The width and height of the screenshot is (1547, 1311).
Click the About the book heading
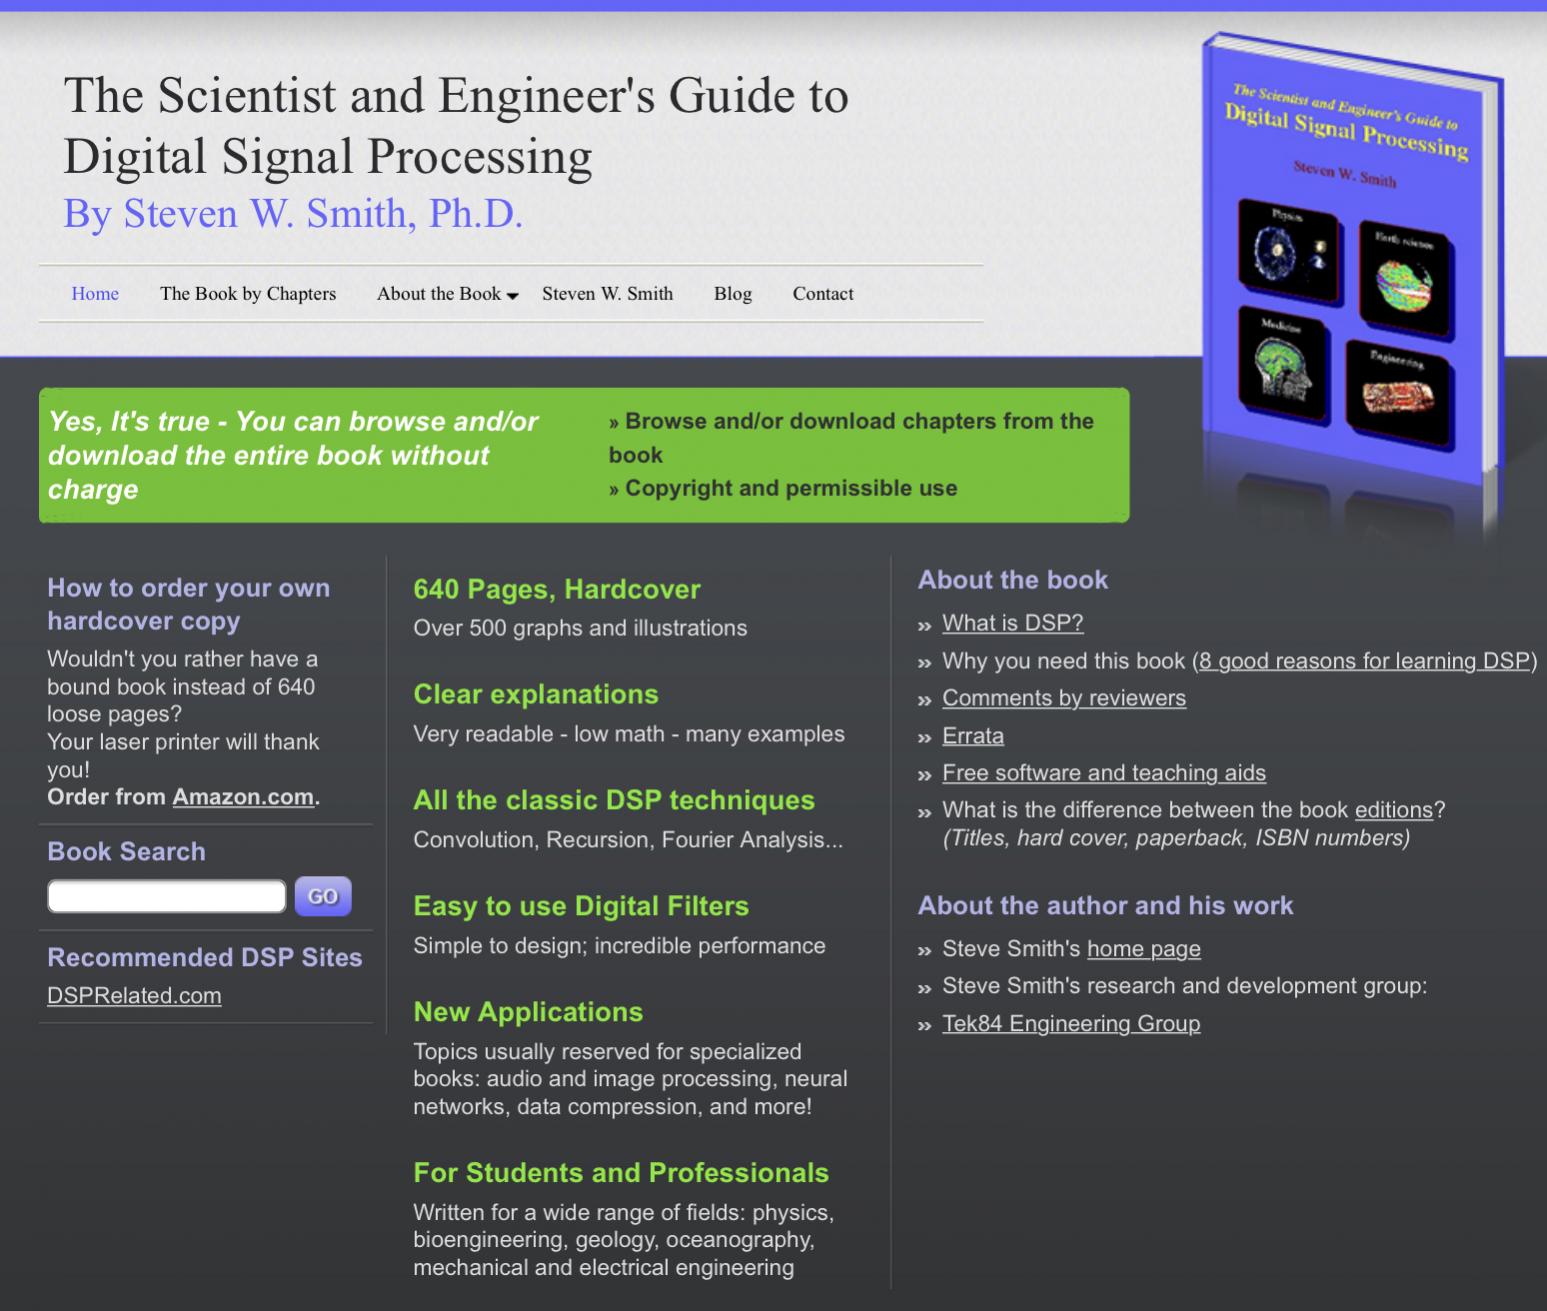click(x=1013, y=580)
